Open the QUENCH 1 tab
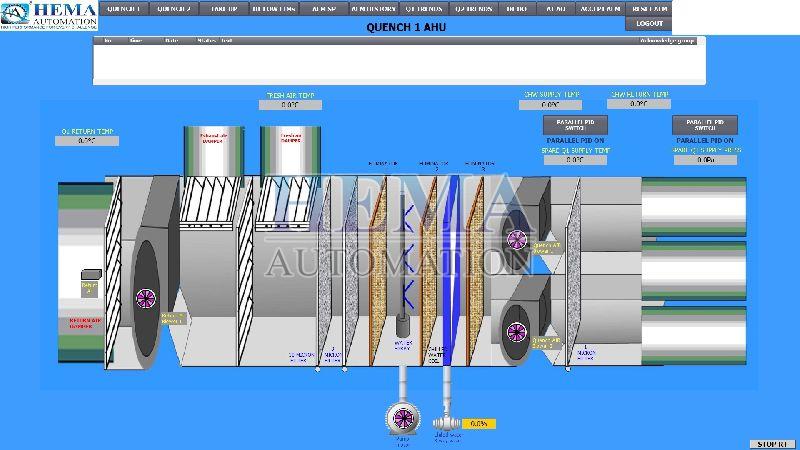Image resolution: width=800 pixels, height=450 pixels. coord(124,9)
